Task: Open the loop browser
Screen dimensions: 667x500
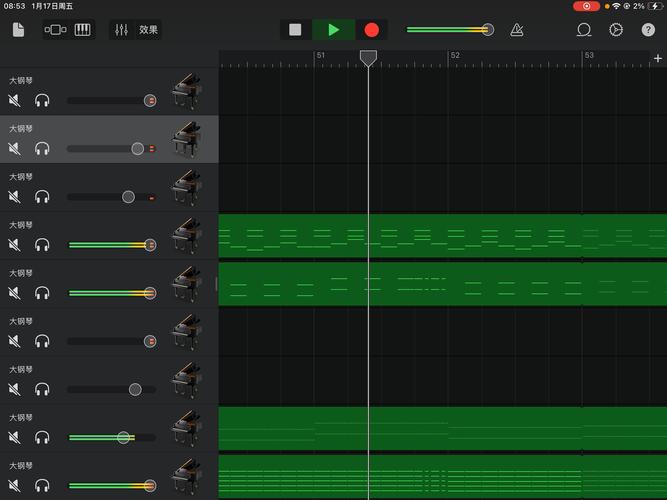Action: pos(584,30)
